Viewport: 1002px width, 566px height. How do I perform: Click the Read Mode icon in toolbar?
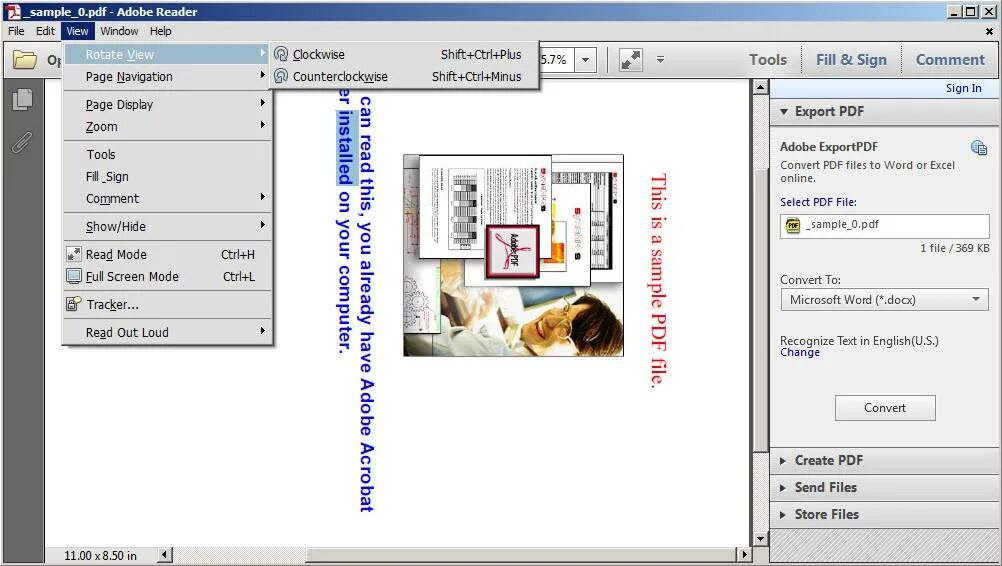631,60
